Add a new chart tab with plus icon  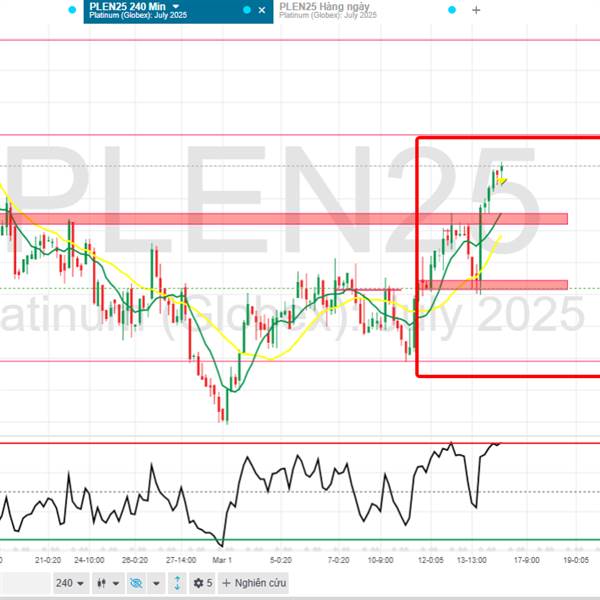tap(476, 10)
